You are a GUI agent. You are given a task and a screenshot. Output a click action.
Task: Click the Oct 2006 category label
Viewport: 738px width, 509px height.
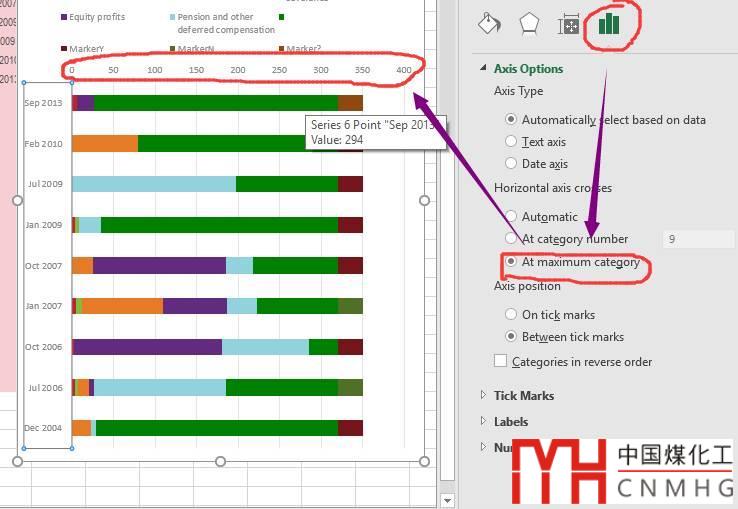43,347
